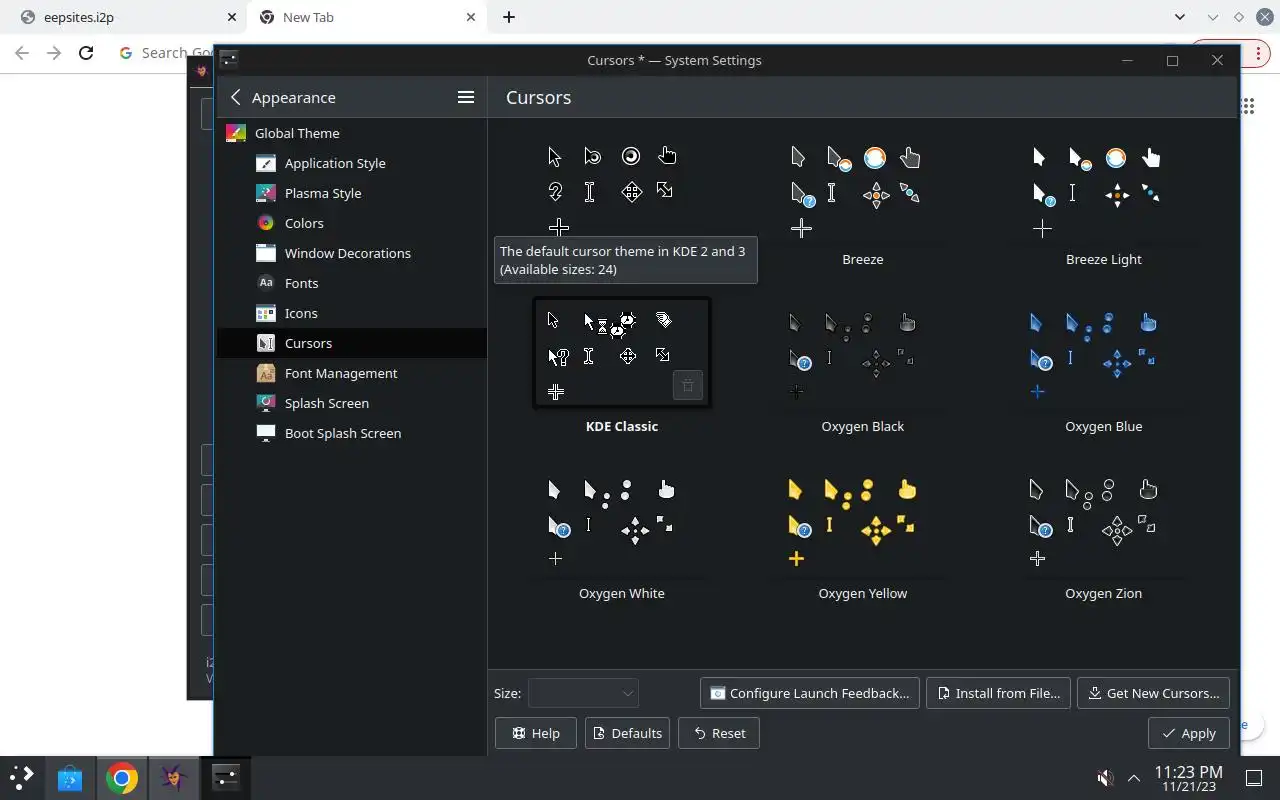Open the sidebar hamburger menu
Screen dimensions: 1280x800
pos(466,97)
